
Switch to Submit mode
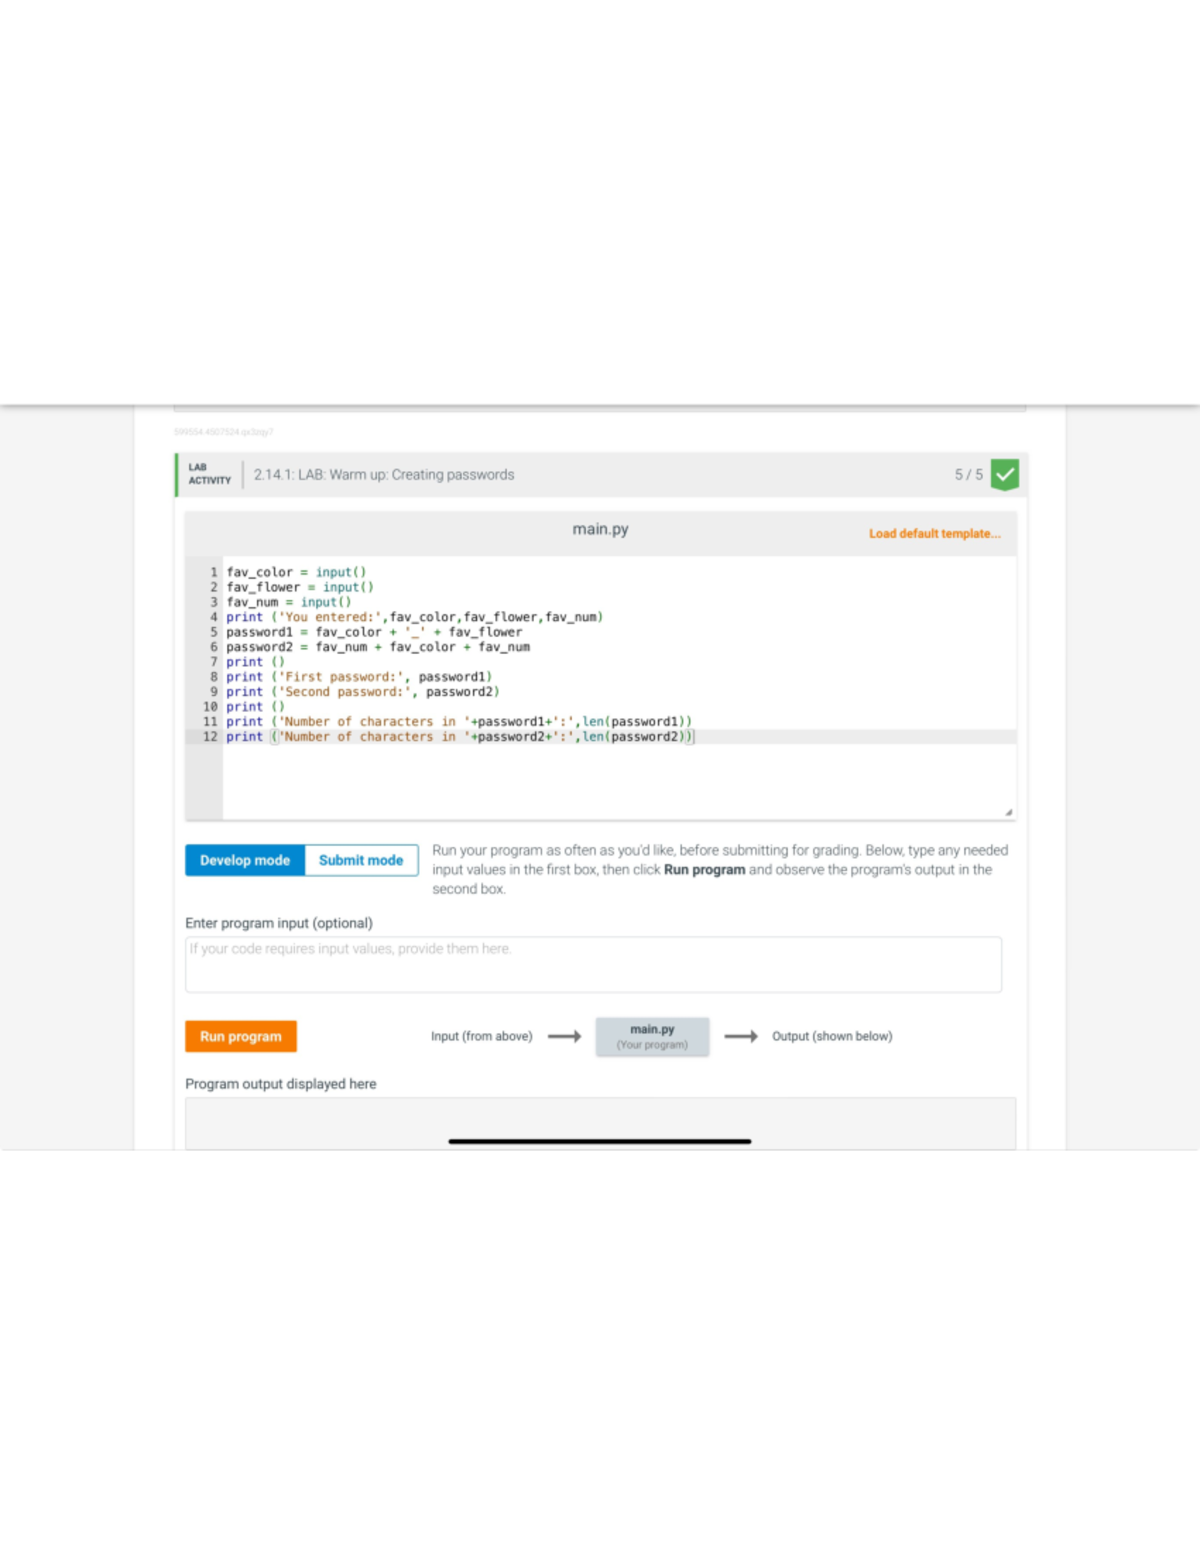[x=360, y=860]
